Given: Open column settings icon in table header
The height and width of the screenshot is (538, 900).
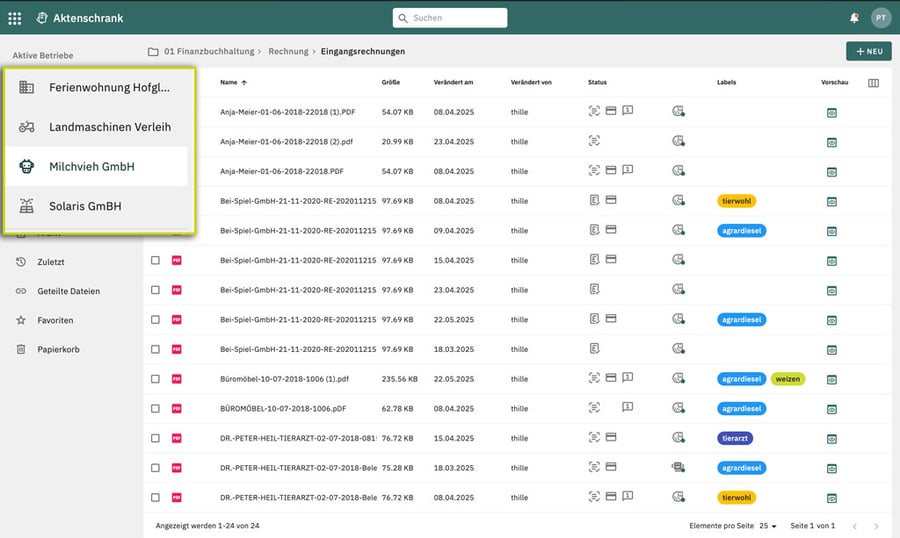Looking at the screenshot, I should point(873,83).
